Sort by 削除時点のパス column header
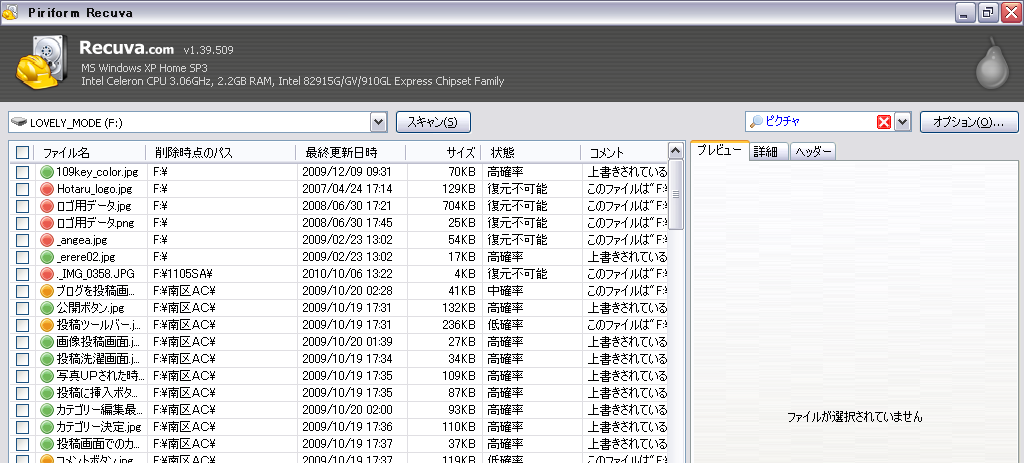Image resolution: width=1024 pixels, height=463 pixels. [x=221, y=153]
